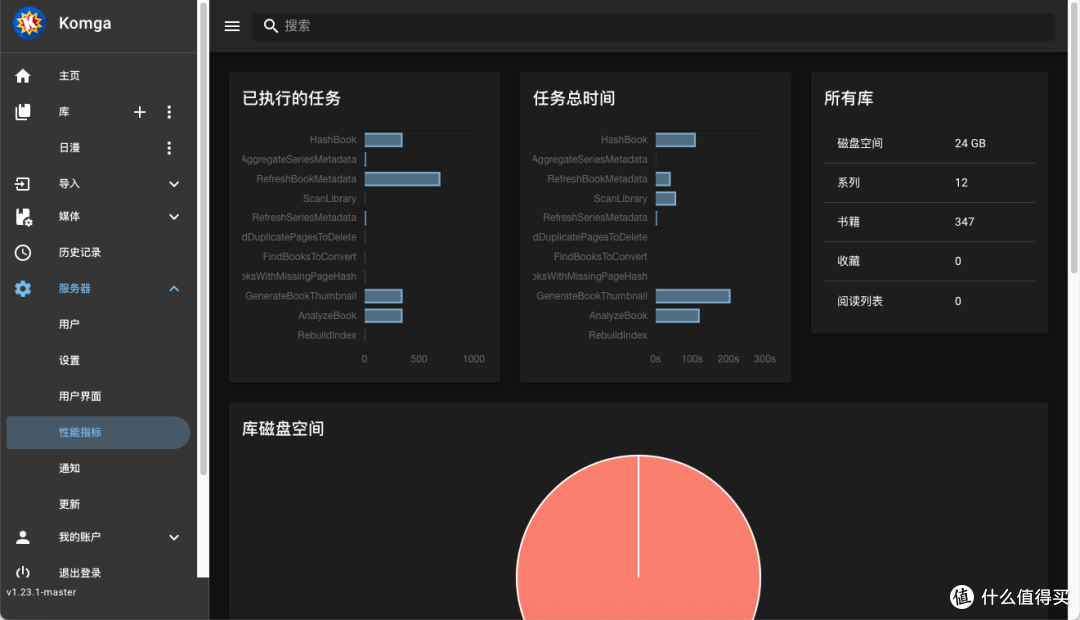Click the power icon for logout
The image size is (1080, 620).
click(23, 572)
